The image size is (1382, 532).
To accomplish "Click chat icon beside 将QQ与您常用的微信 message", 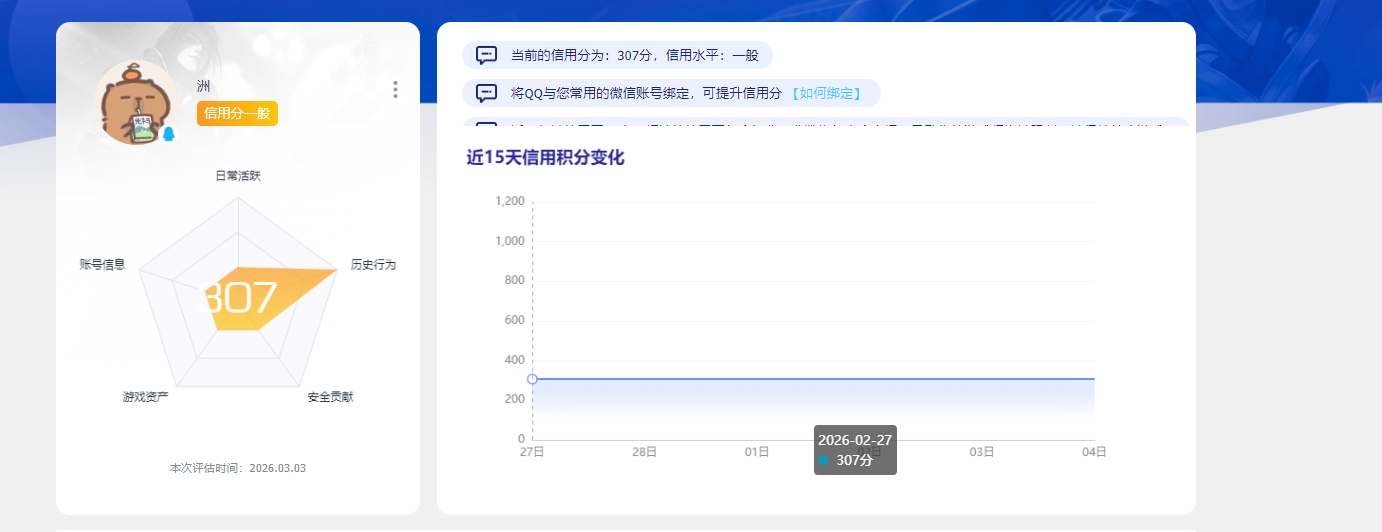I will [487, 93].
